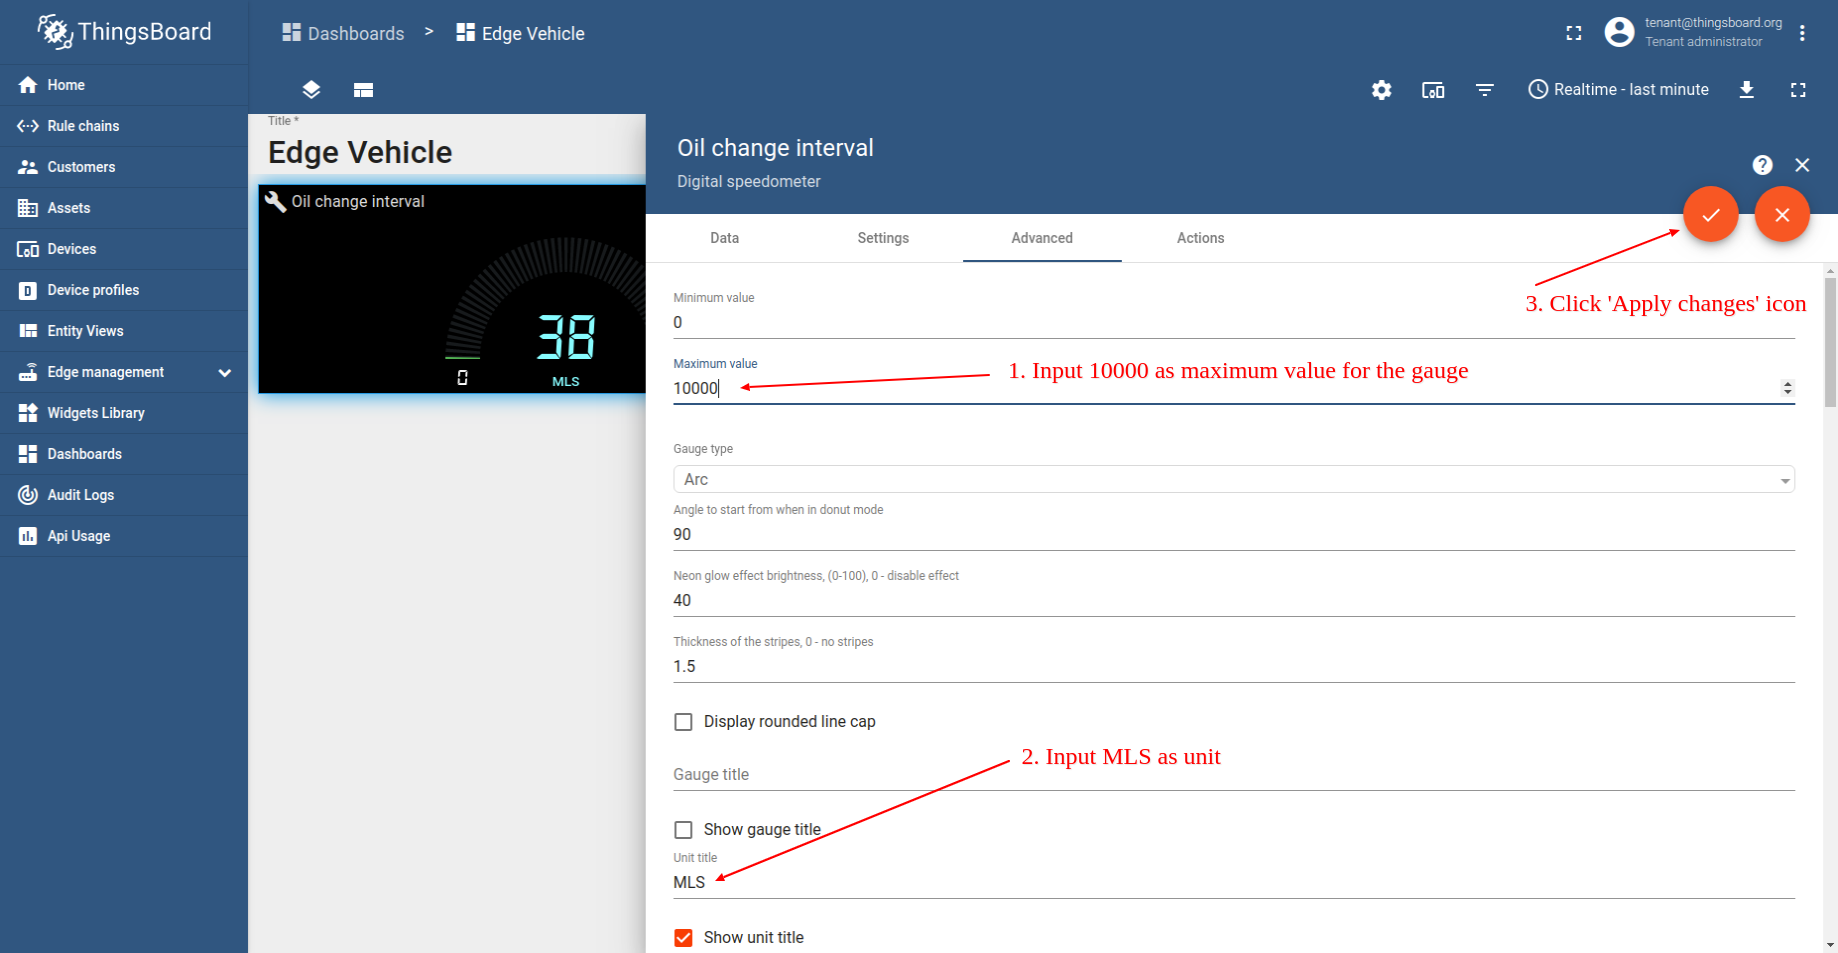Click the orange Decline changes X button
The height and width of the screenshot is (953, 1838).
[x=1781, y=215]
